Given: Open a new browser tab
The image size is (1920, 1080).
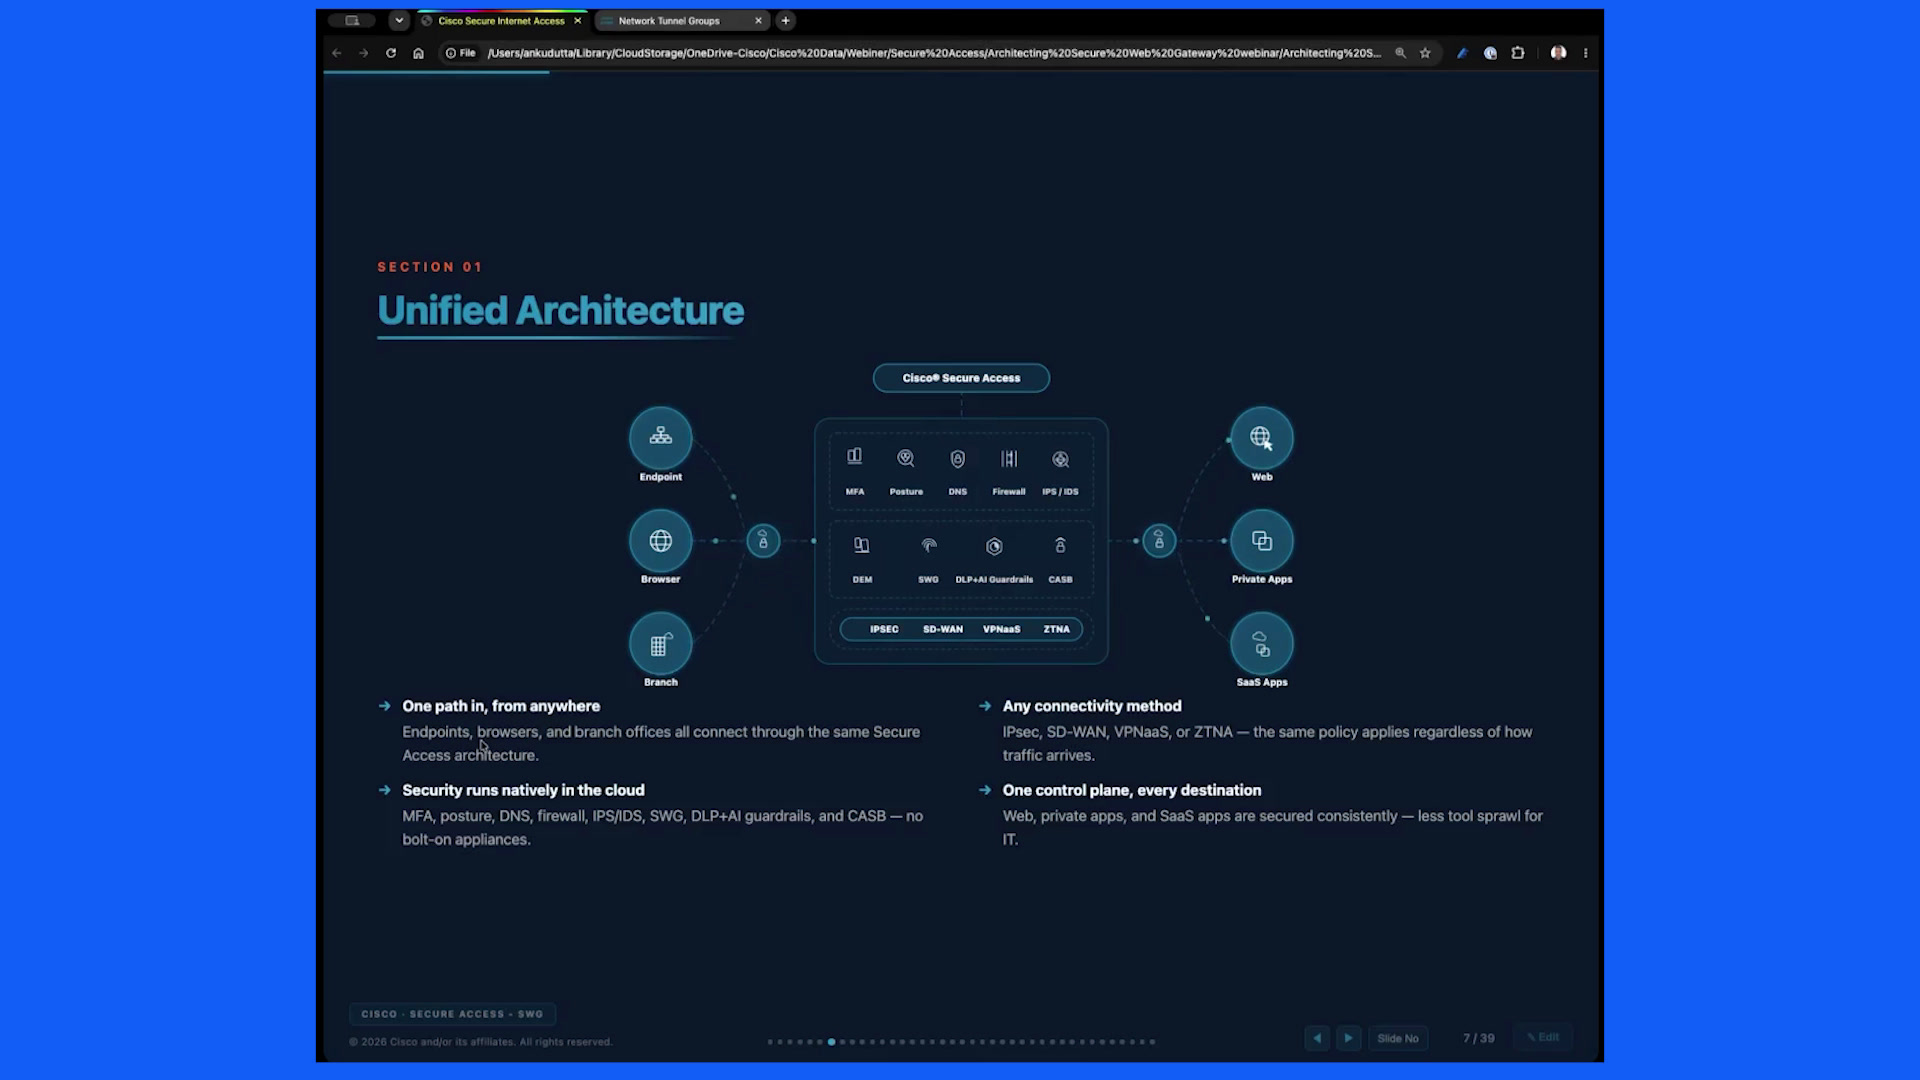Looking at the screenshot, I should [x=786, y=20].
